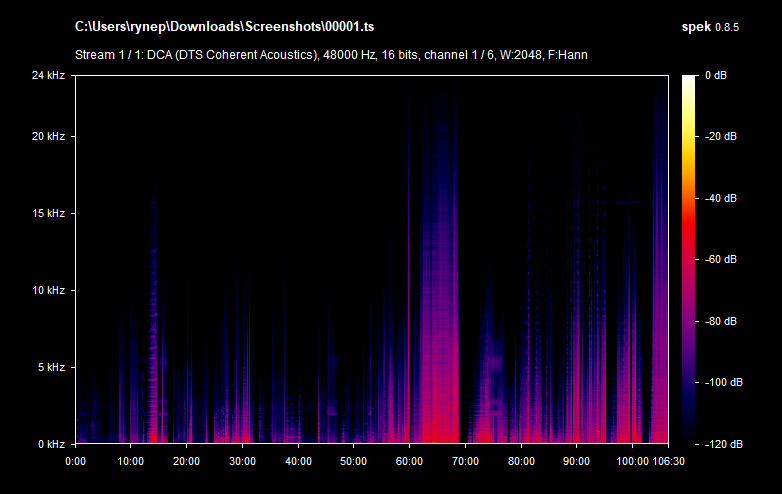Click the bright spectrogram band near 65 minutes
This screenshot has height=494, width=782.
438,300
